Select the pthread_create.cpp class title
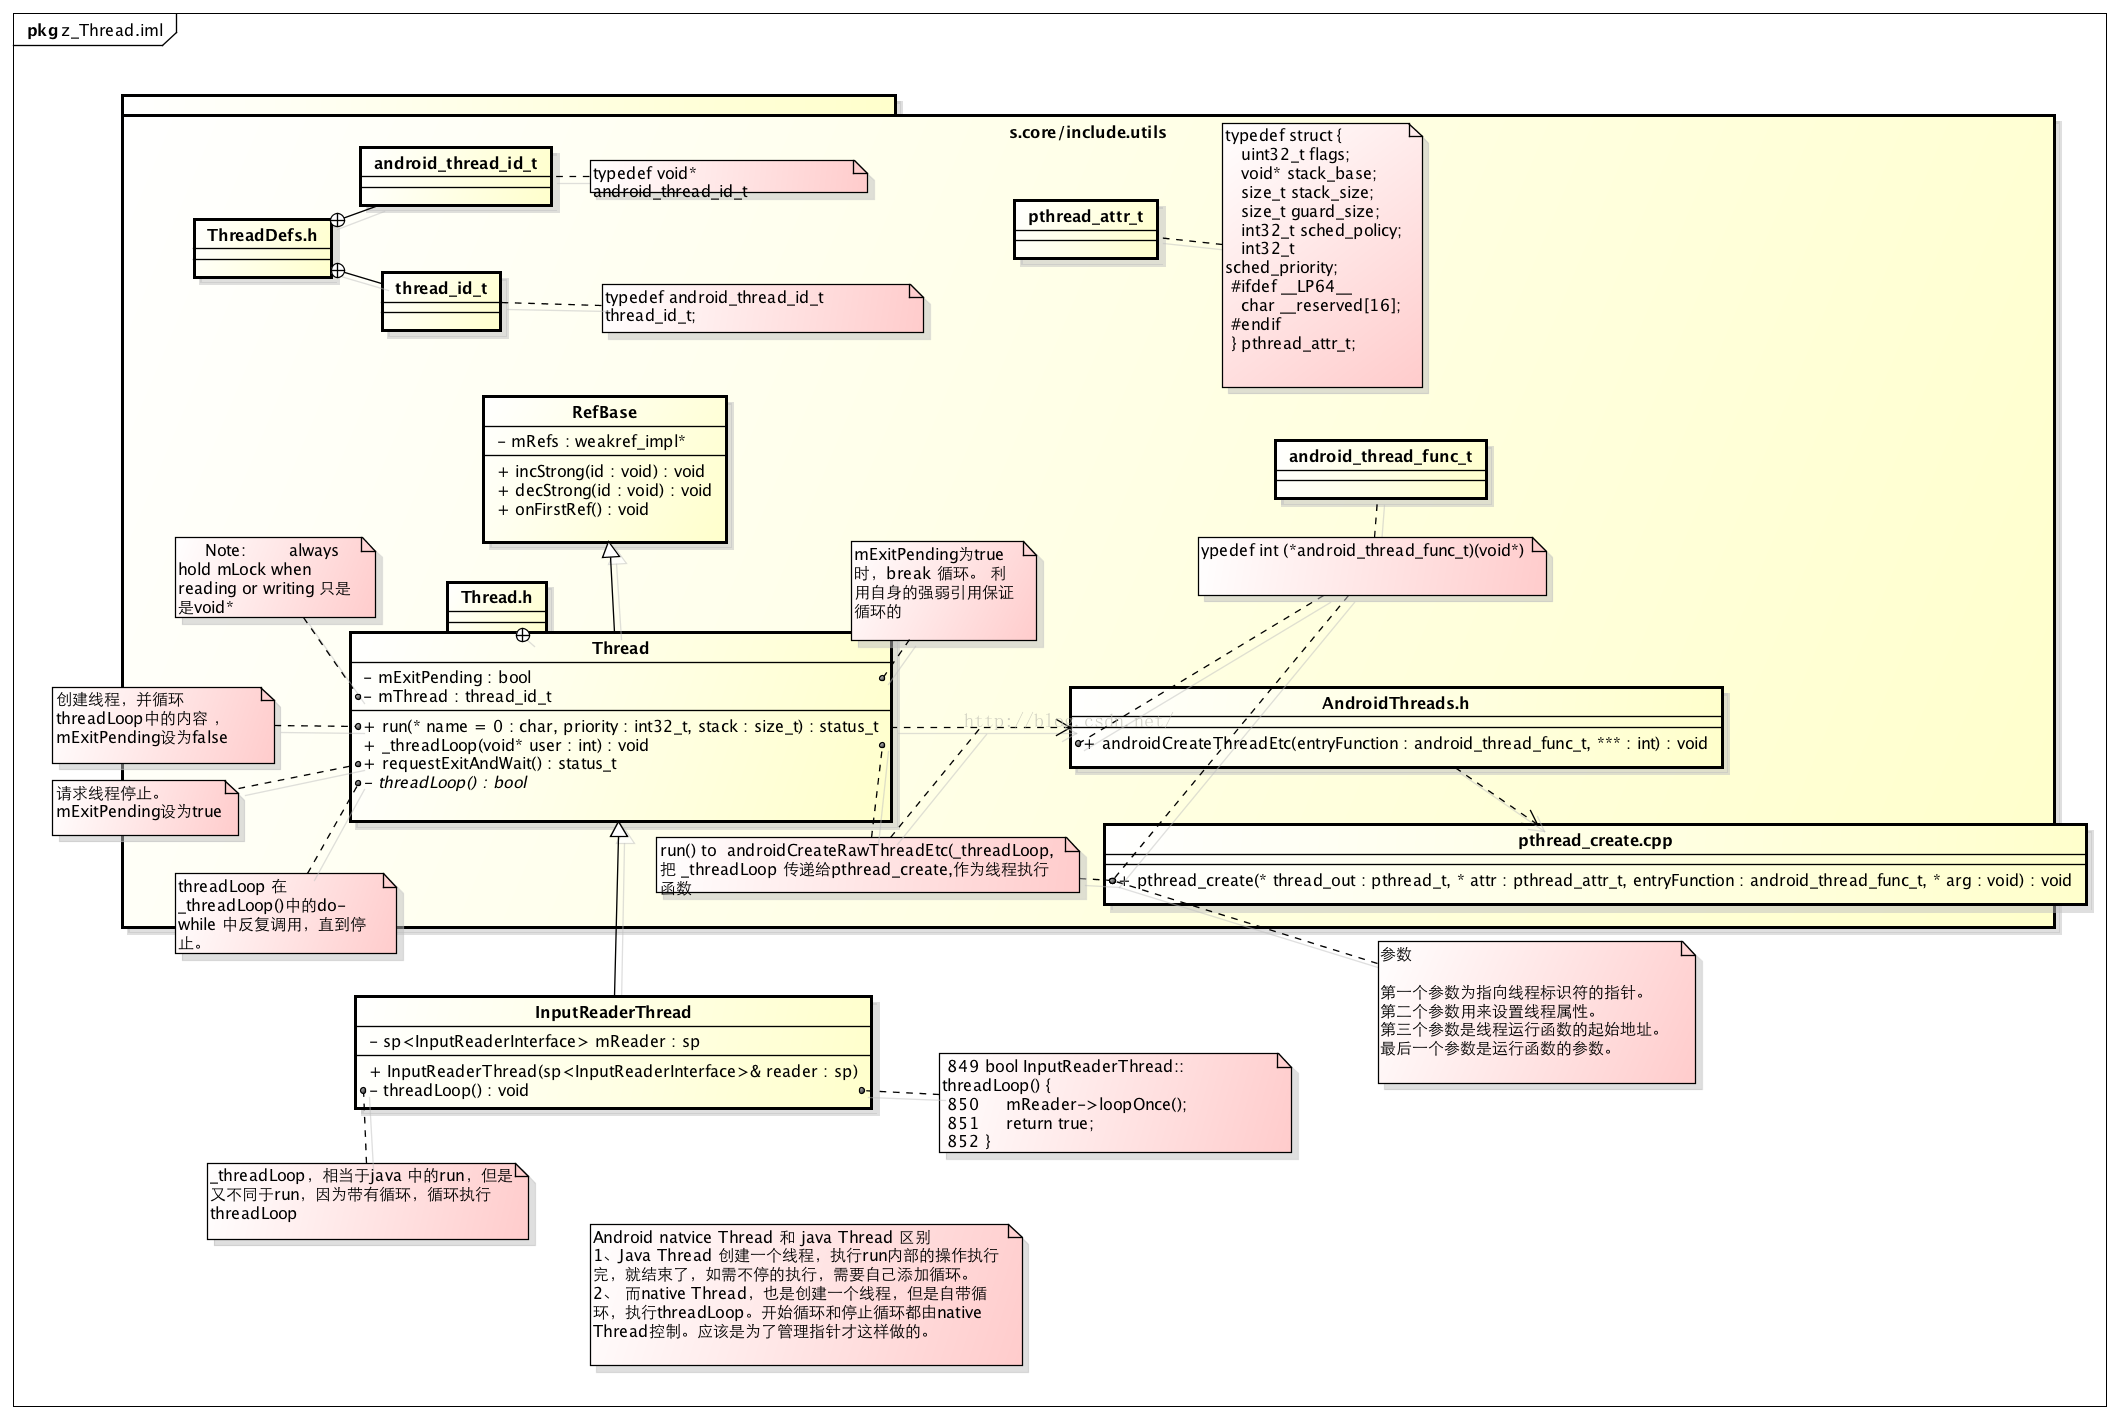Image resolution: width=2118 pixels, height=1420 pixels. pos(1594,840)
